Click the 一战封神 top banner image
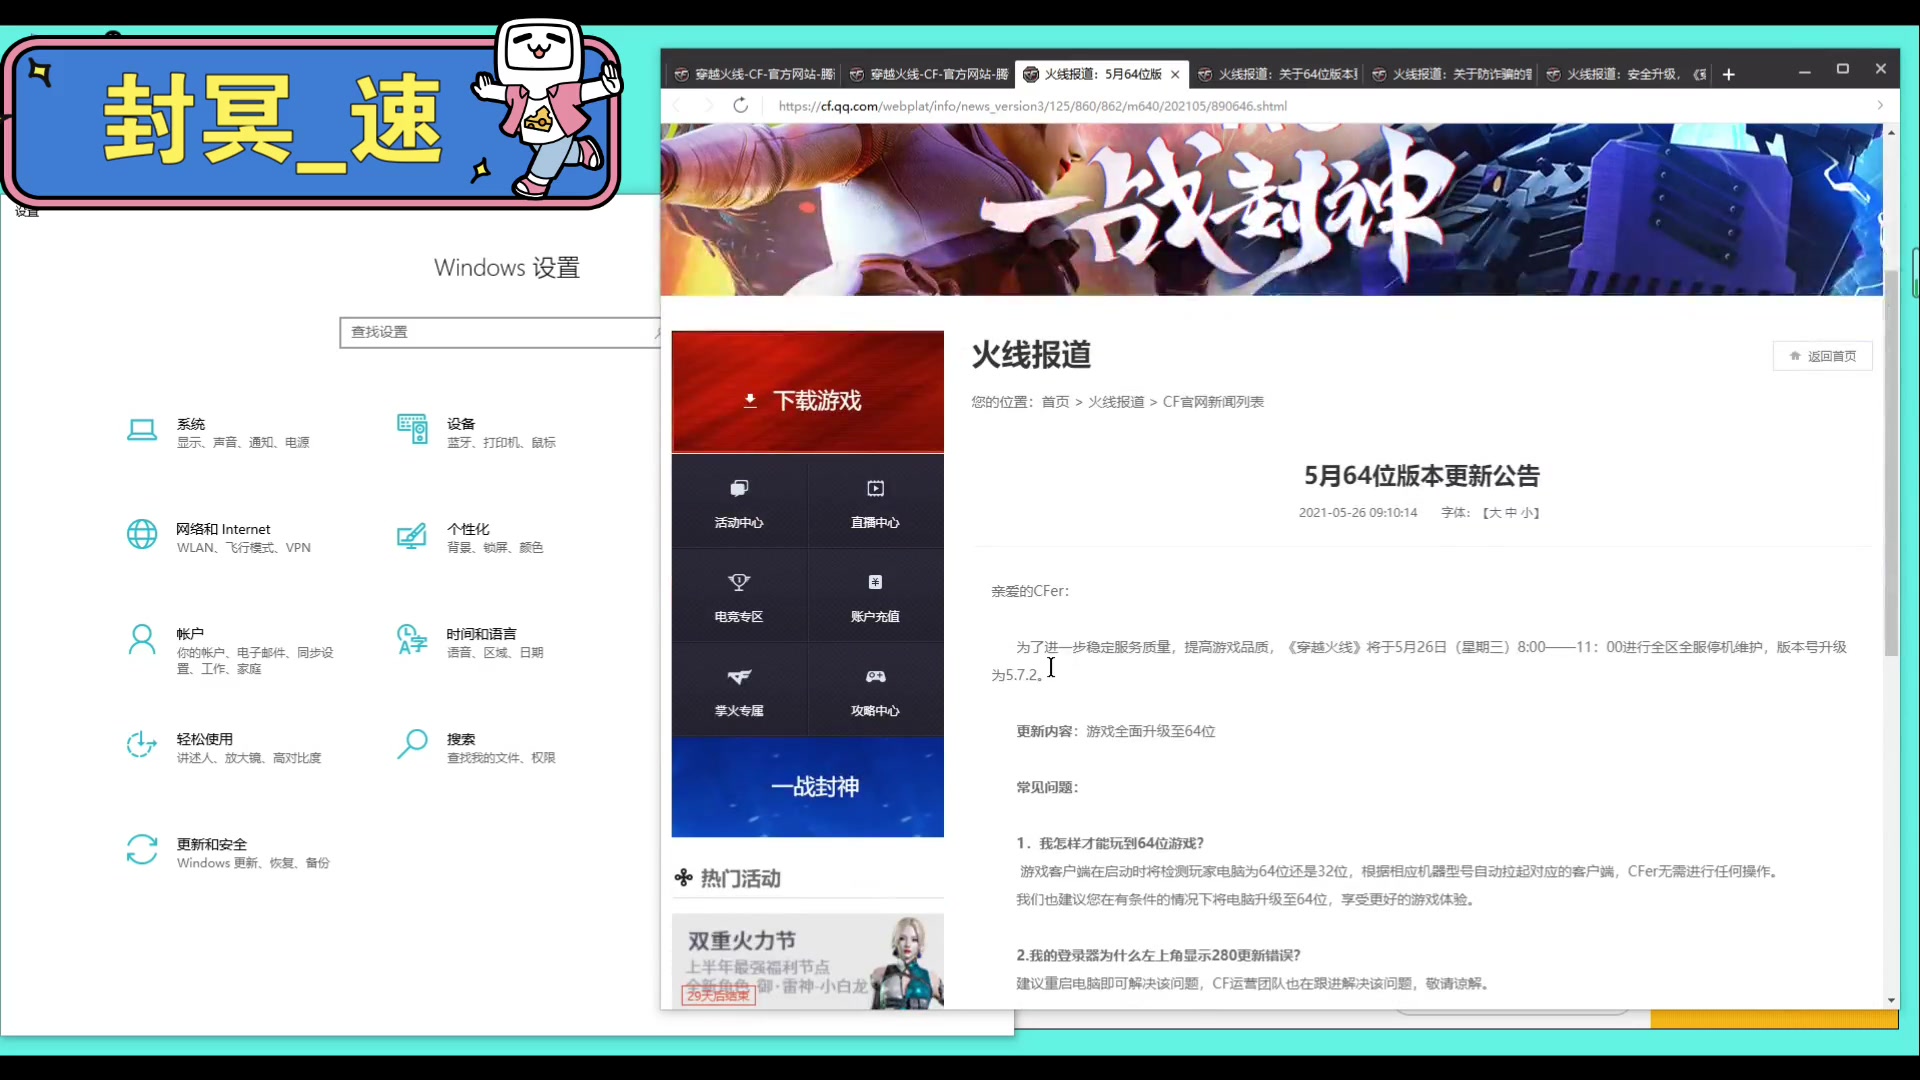This screenshot has height=1080, width=1920. pyautogui.click(x=1271, y=209)
